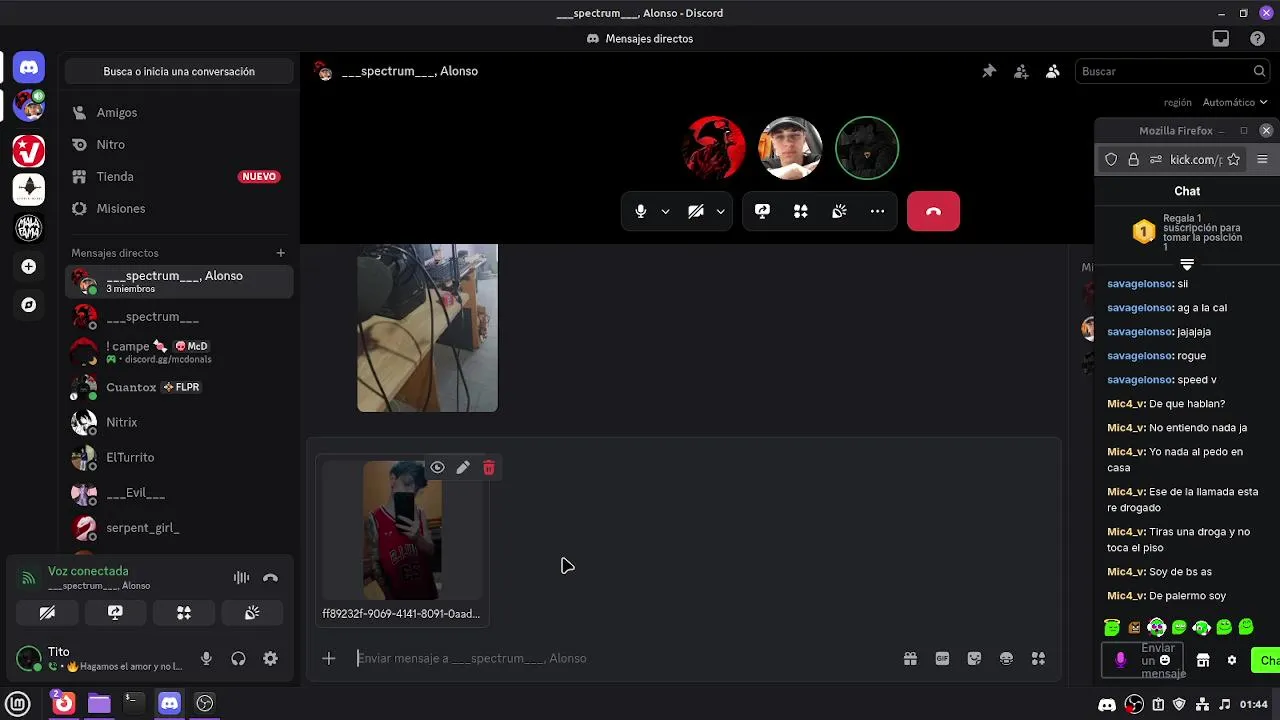
Task: Open more options ellipsis in call bar
Action: (877, 211)
